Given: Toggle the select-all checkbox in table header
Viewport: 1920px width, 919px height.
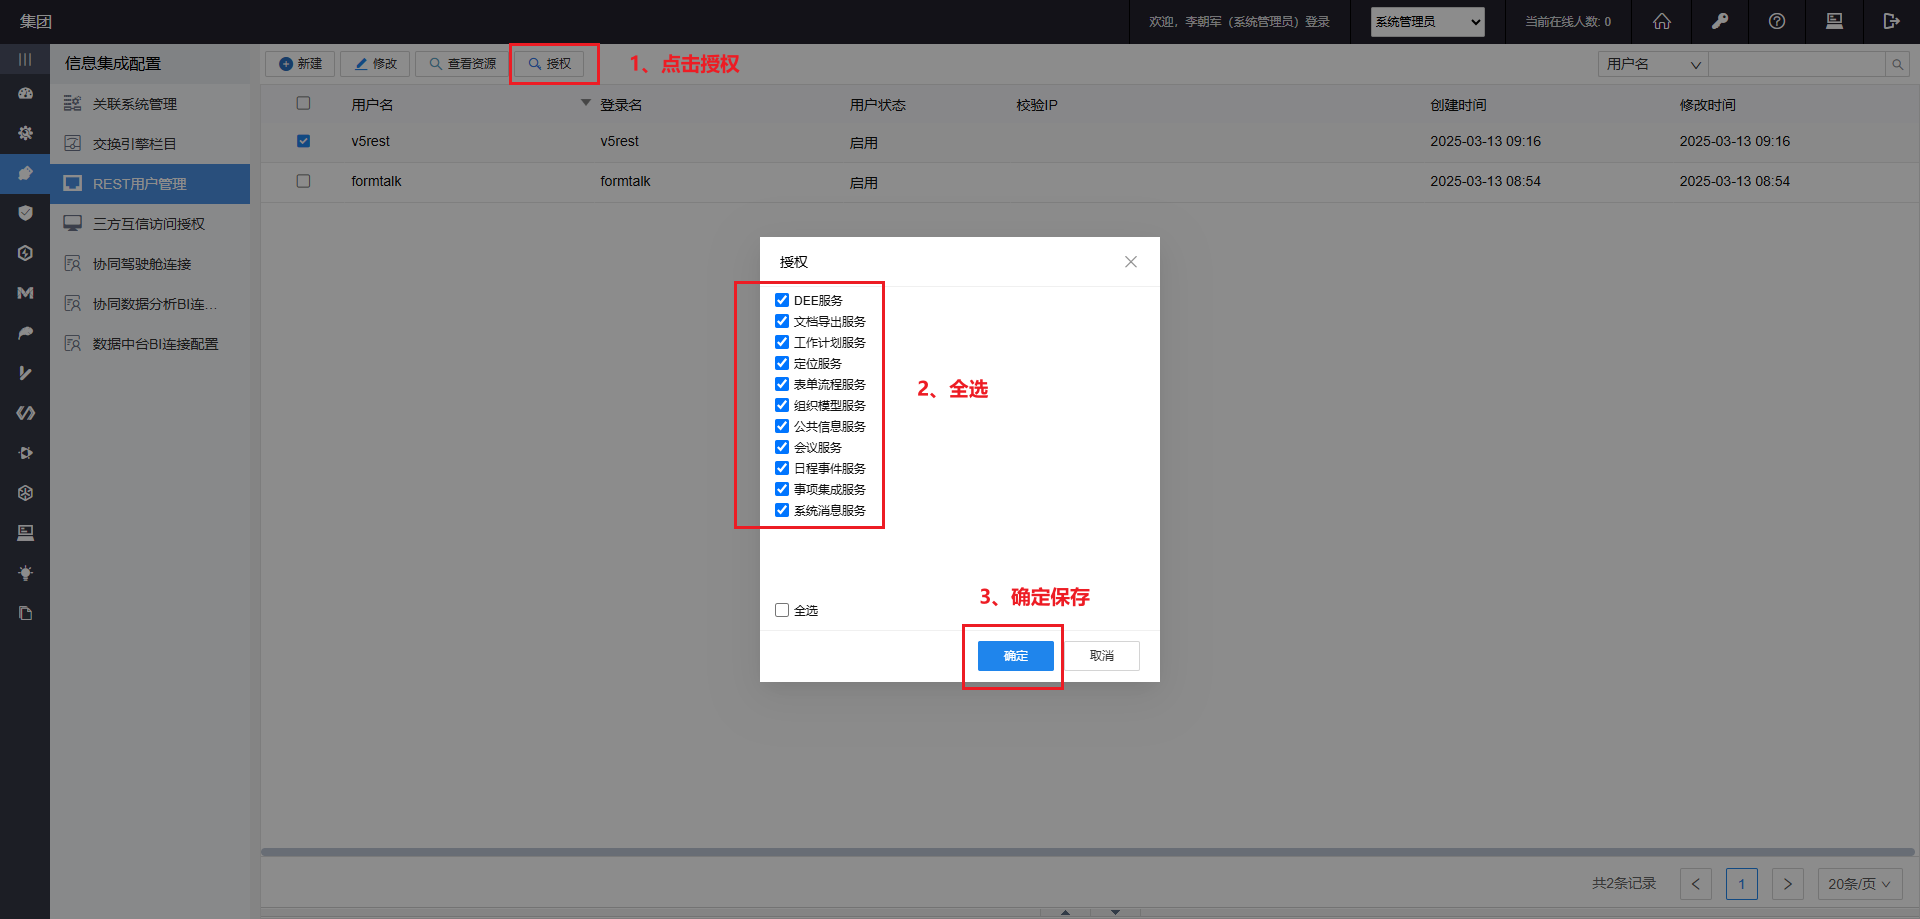Looking at the screenshot, I should coord(304,103).
